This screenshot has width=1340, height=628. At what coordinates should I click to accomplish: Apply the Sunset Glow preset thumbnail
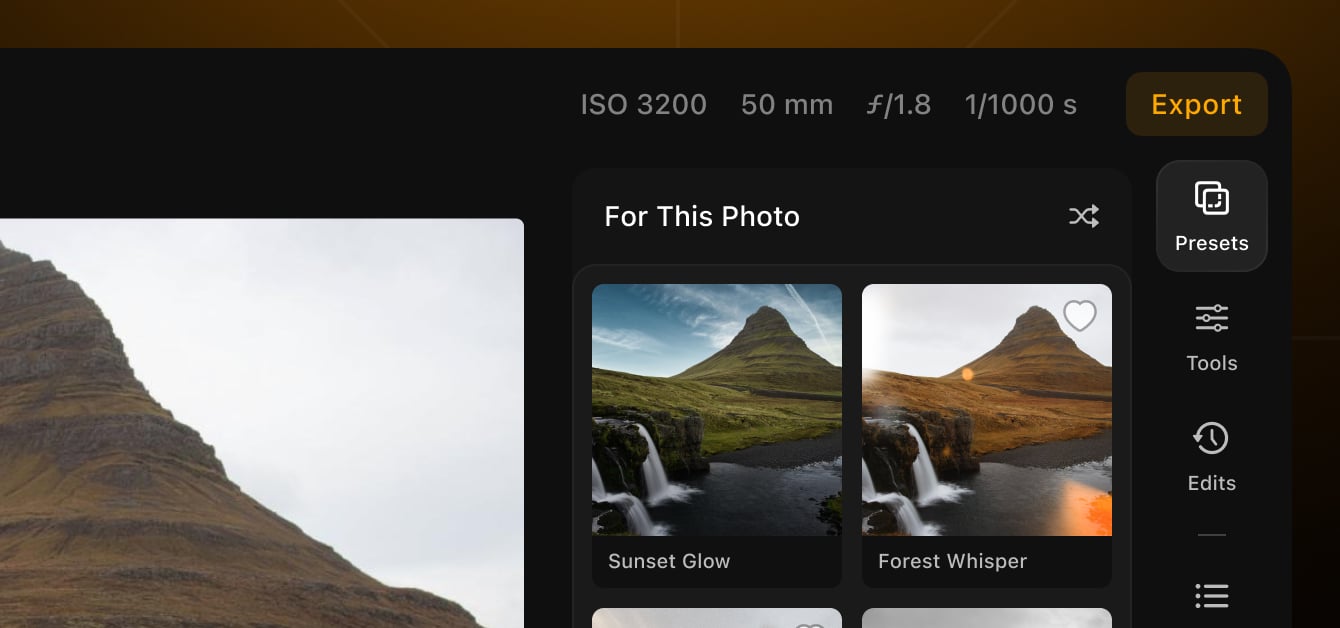pyautogui.click(x=717, y=410)
